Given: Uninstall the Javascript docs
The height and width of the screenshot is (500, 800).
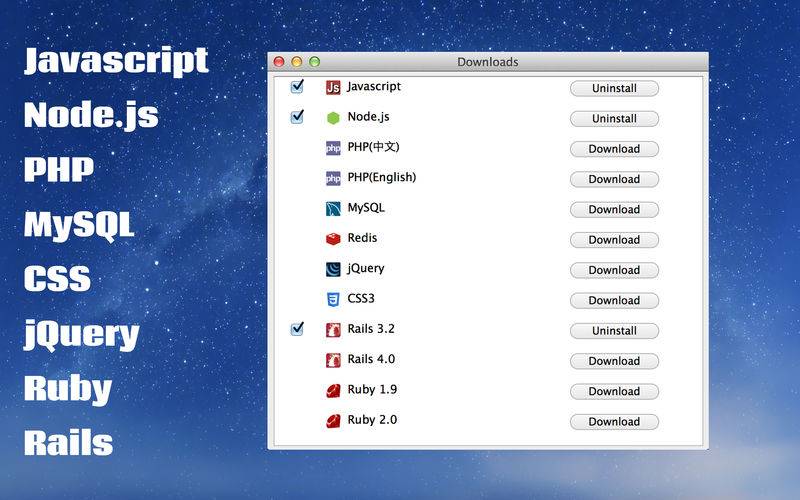Looking at the screenshot, I should pyautogui.click(x=614, y=88).
